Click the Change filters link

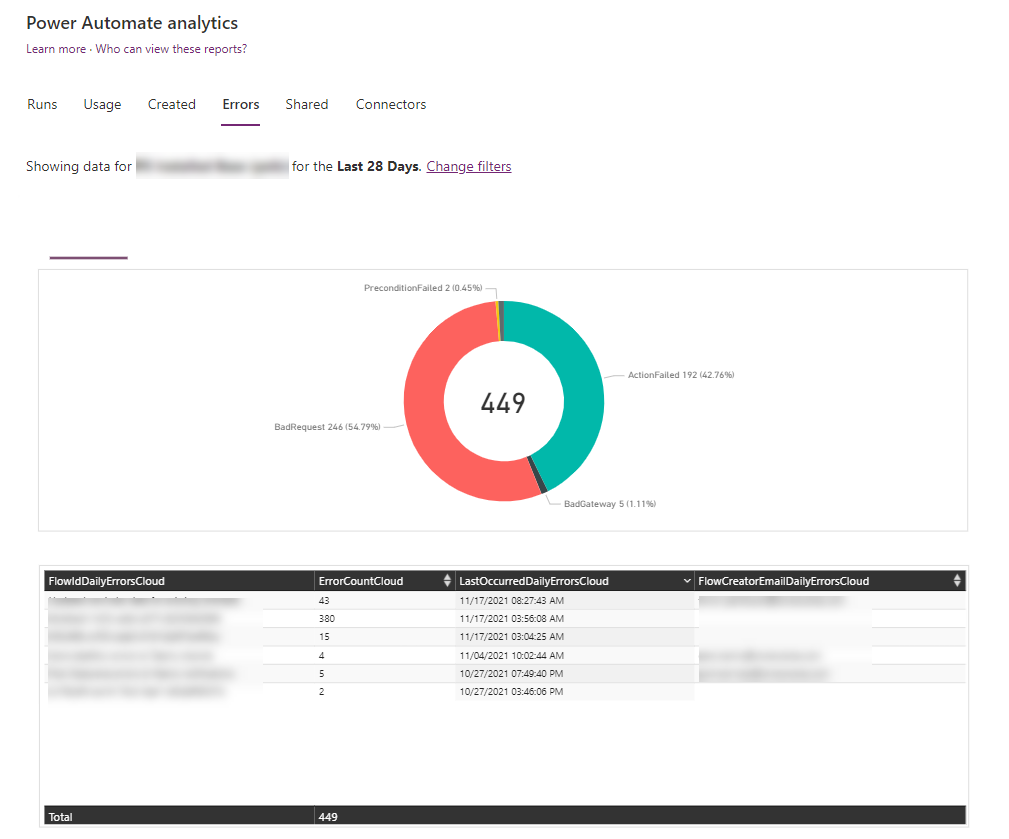click(x=468, y=166)
